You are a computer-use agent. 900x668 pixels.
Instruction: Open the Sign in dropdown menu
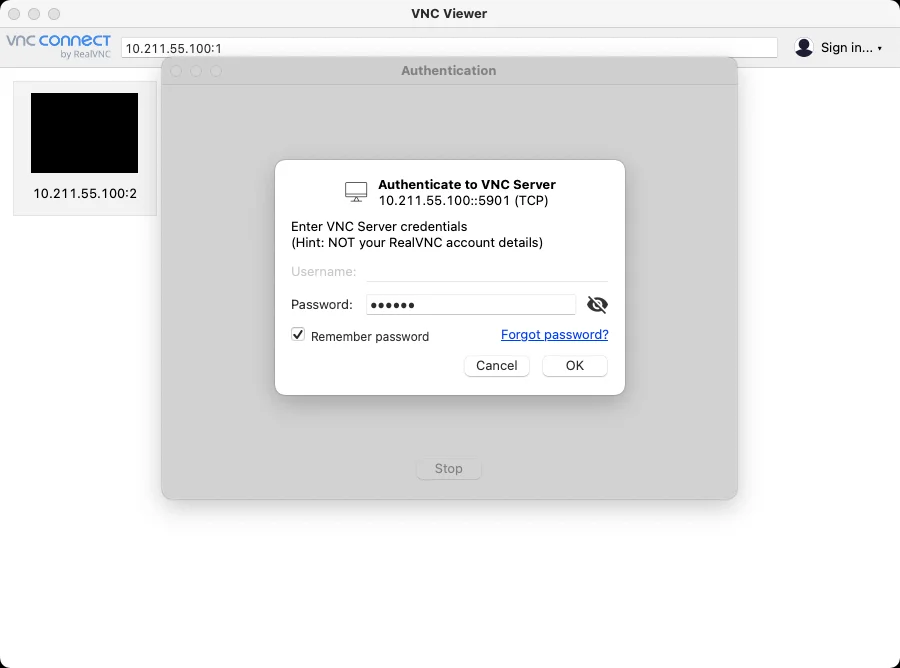tap(846, 47)
